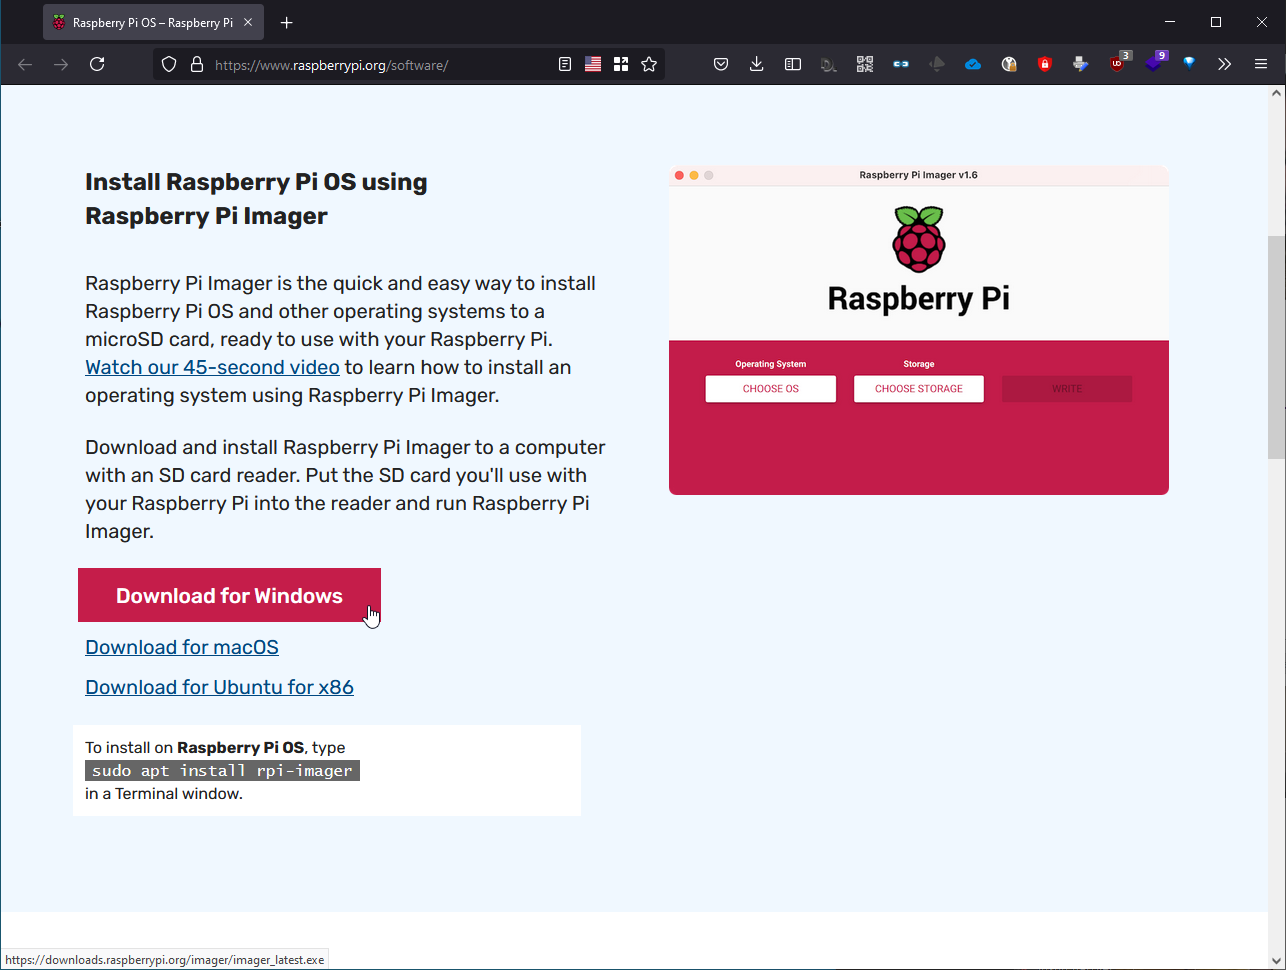Open the print extension icon
This screenshot has height=970, width=1286.
[1081, 64]
